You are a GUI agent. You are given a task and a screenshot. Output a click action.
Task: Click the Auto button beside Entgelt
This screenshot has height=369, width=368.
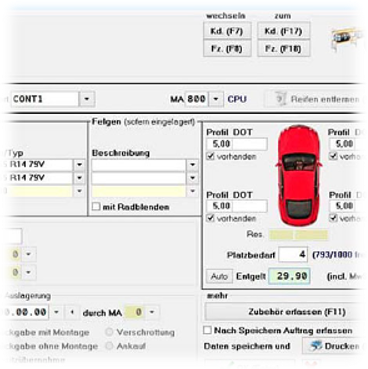219,276
